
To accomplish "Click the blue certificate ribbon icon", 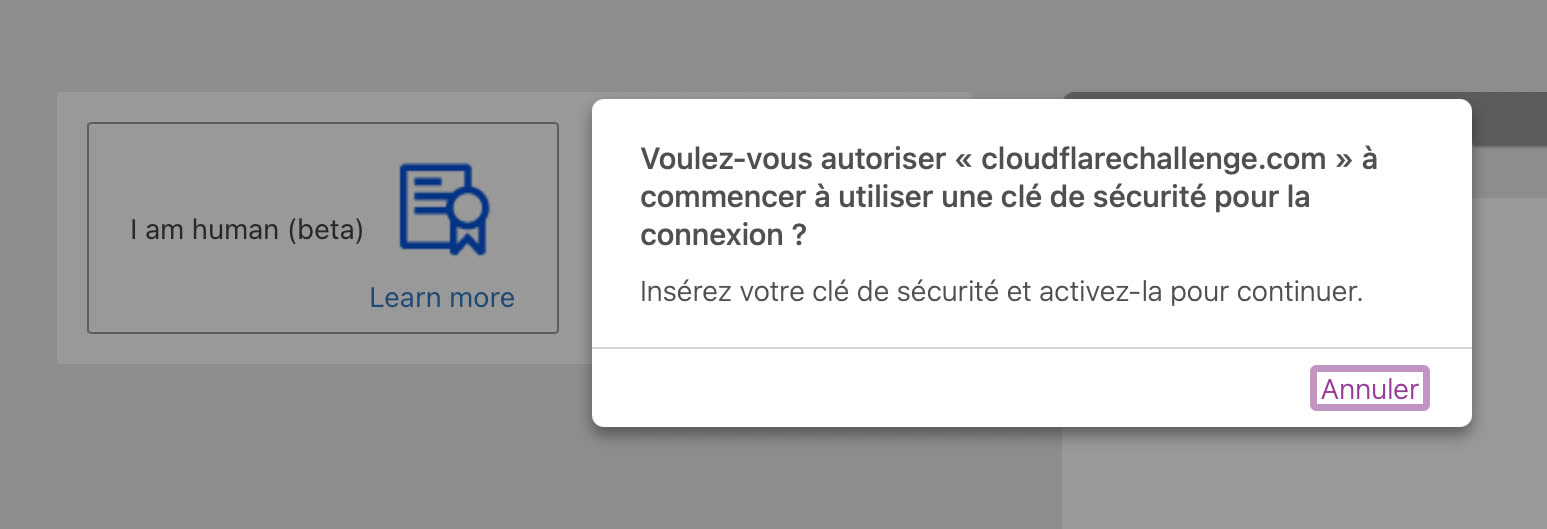I will [x=443, y=209].
